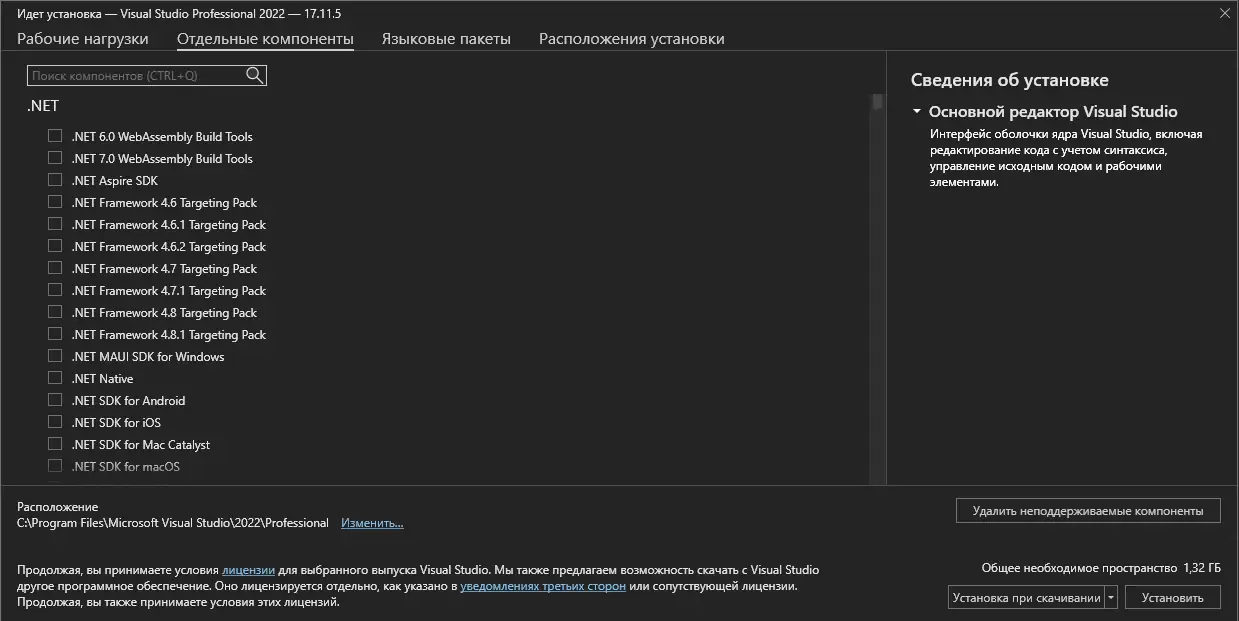Image resolution: width=1239 pixels, height=621 pixels.
Task: Check .NET Framework 4.7.1 Targeting Pack
Action: pos(55,290)
